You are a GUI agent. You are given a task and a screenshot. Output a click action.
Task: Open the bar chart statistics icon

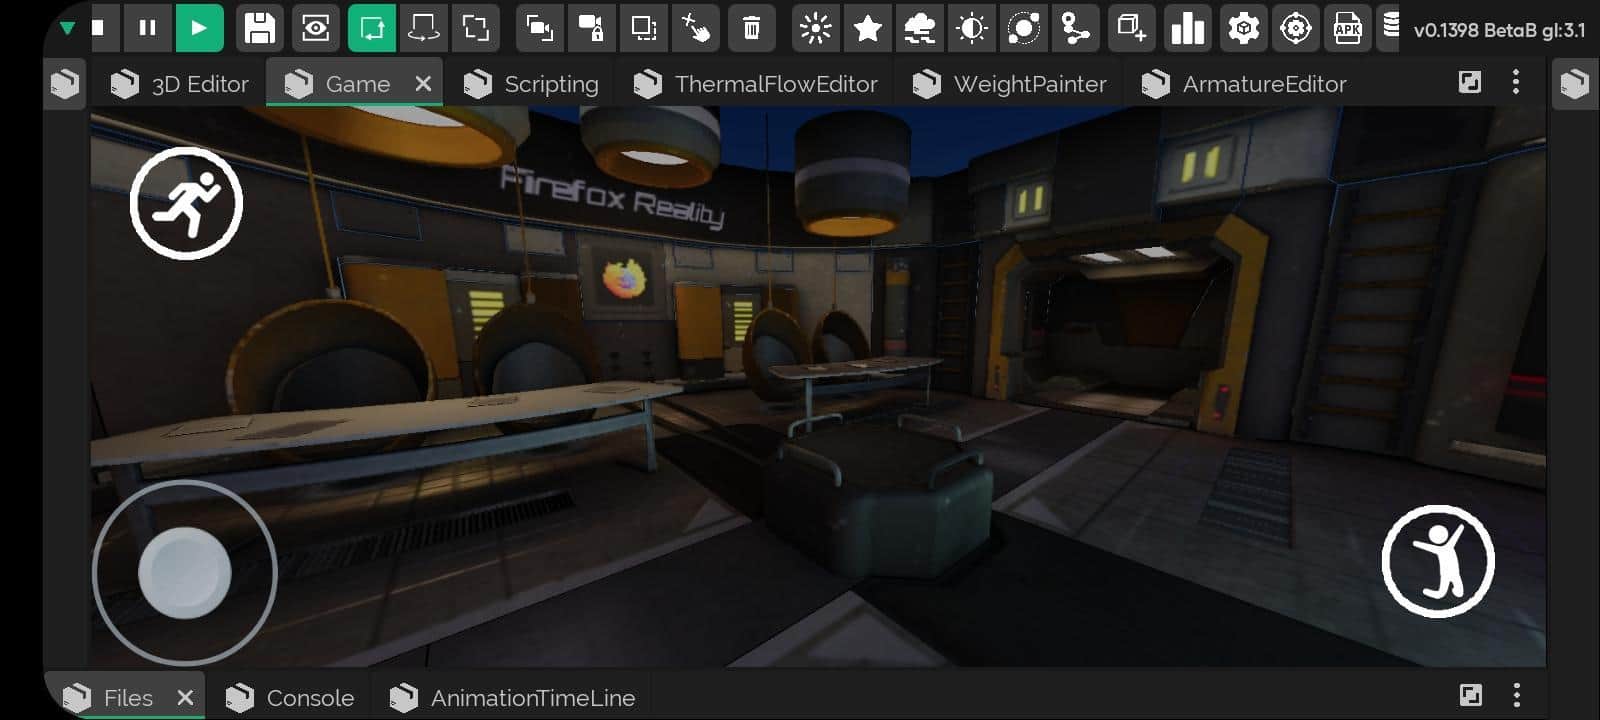point(1187,28)
